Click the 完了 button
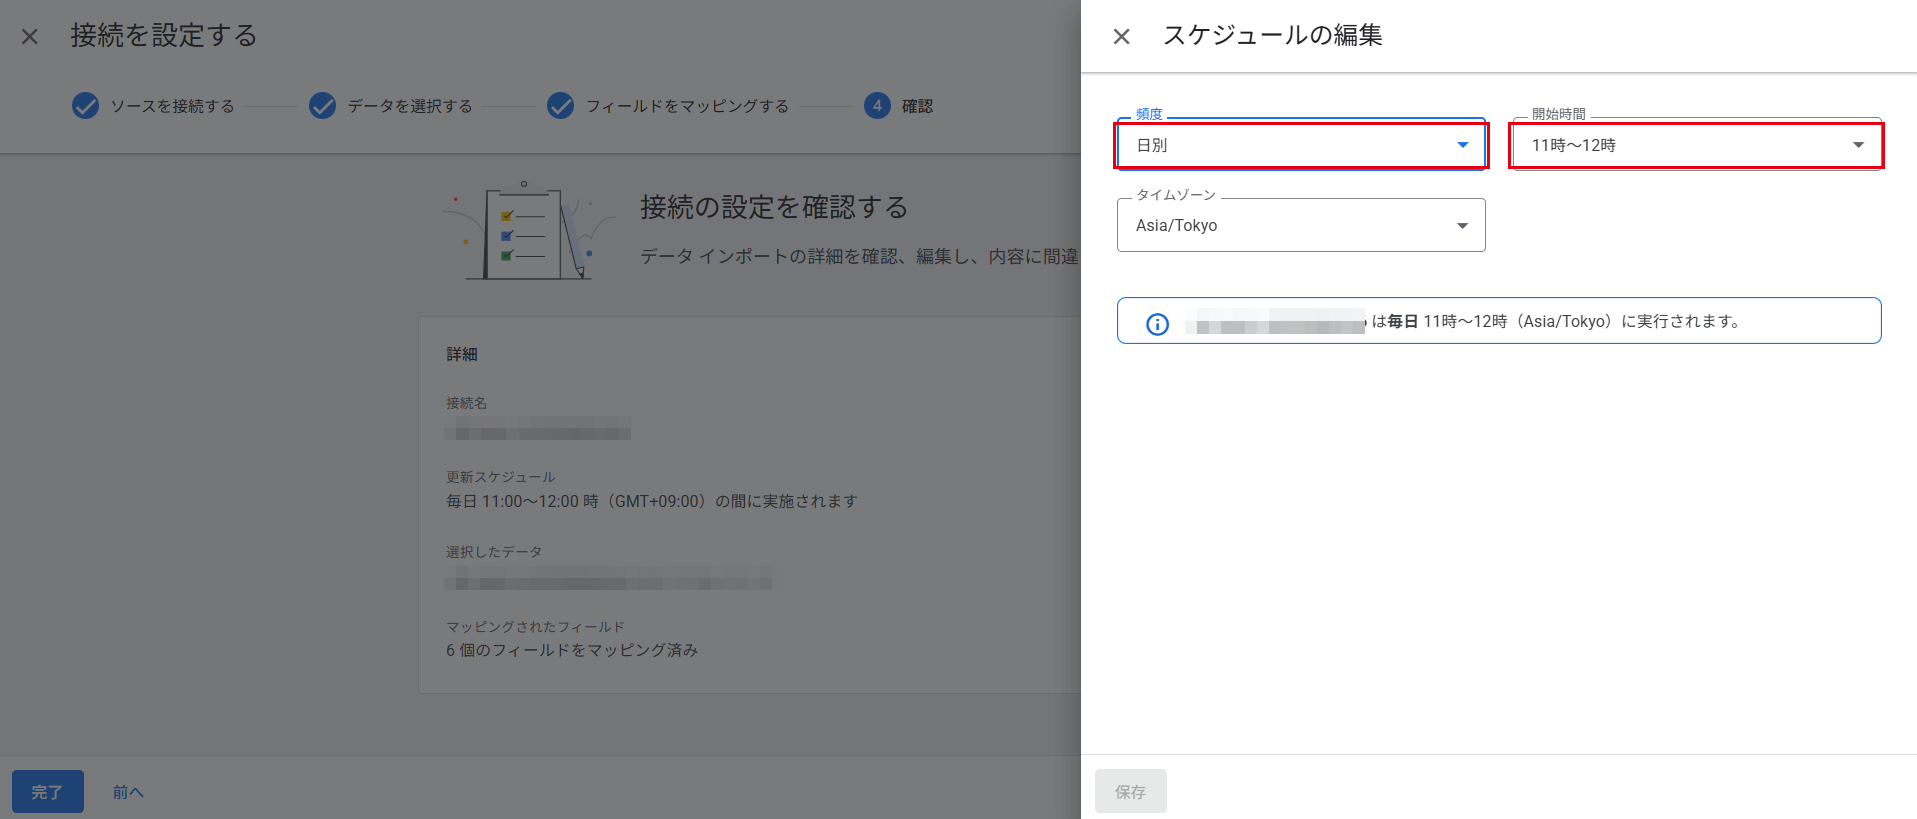Viewport: 1917px width, 819px height. tap(47, 792)
